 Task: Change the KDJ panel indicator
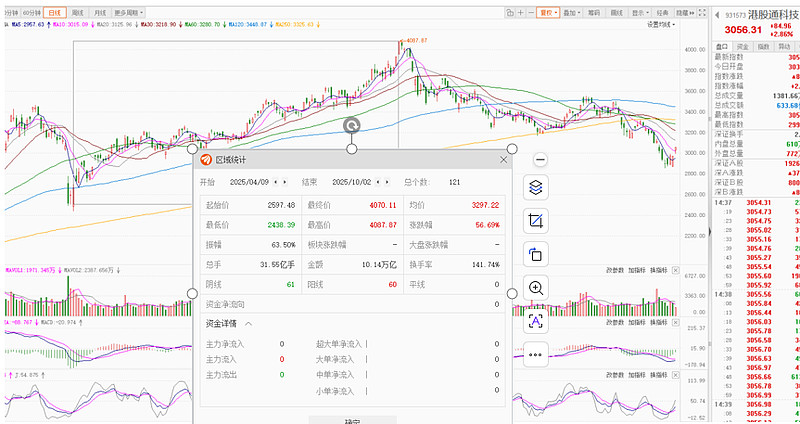pos(658,375)
